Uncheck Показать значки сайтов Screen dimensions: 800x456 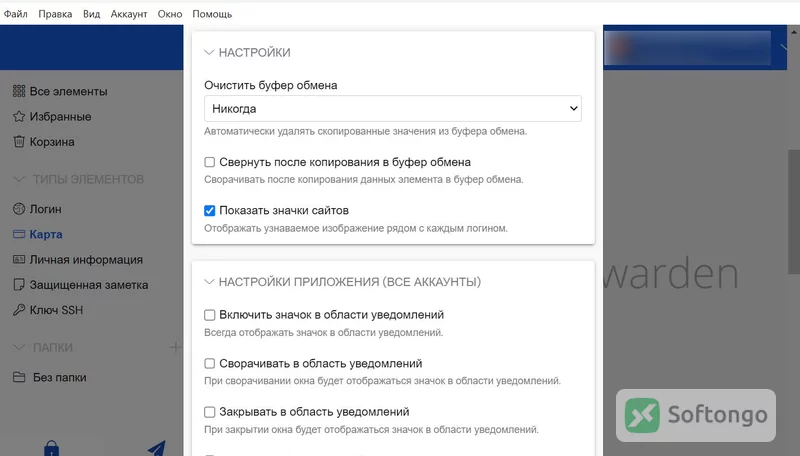point(210,211)
